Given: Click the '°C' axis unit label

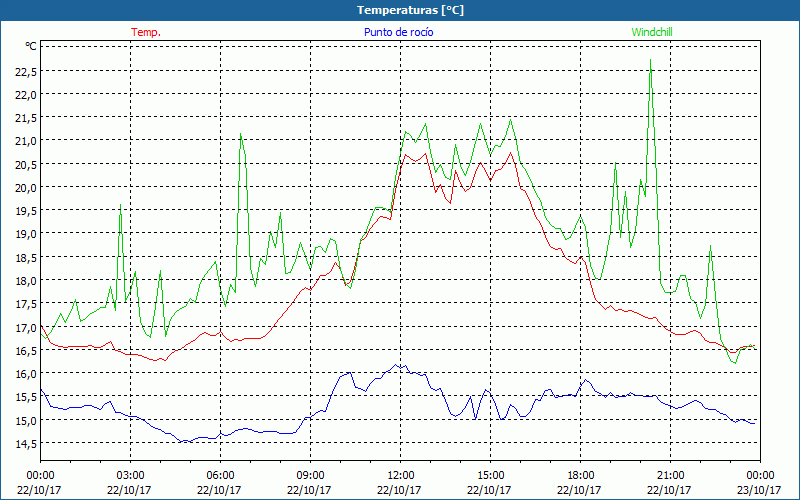Looking at the screenshot, I should [x=31, y=46].
